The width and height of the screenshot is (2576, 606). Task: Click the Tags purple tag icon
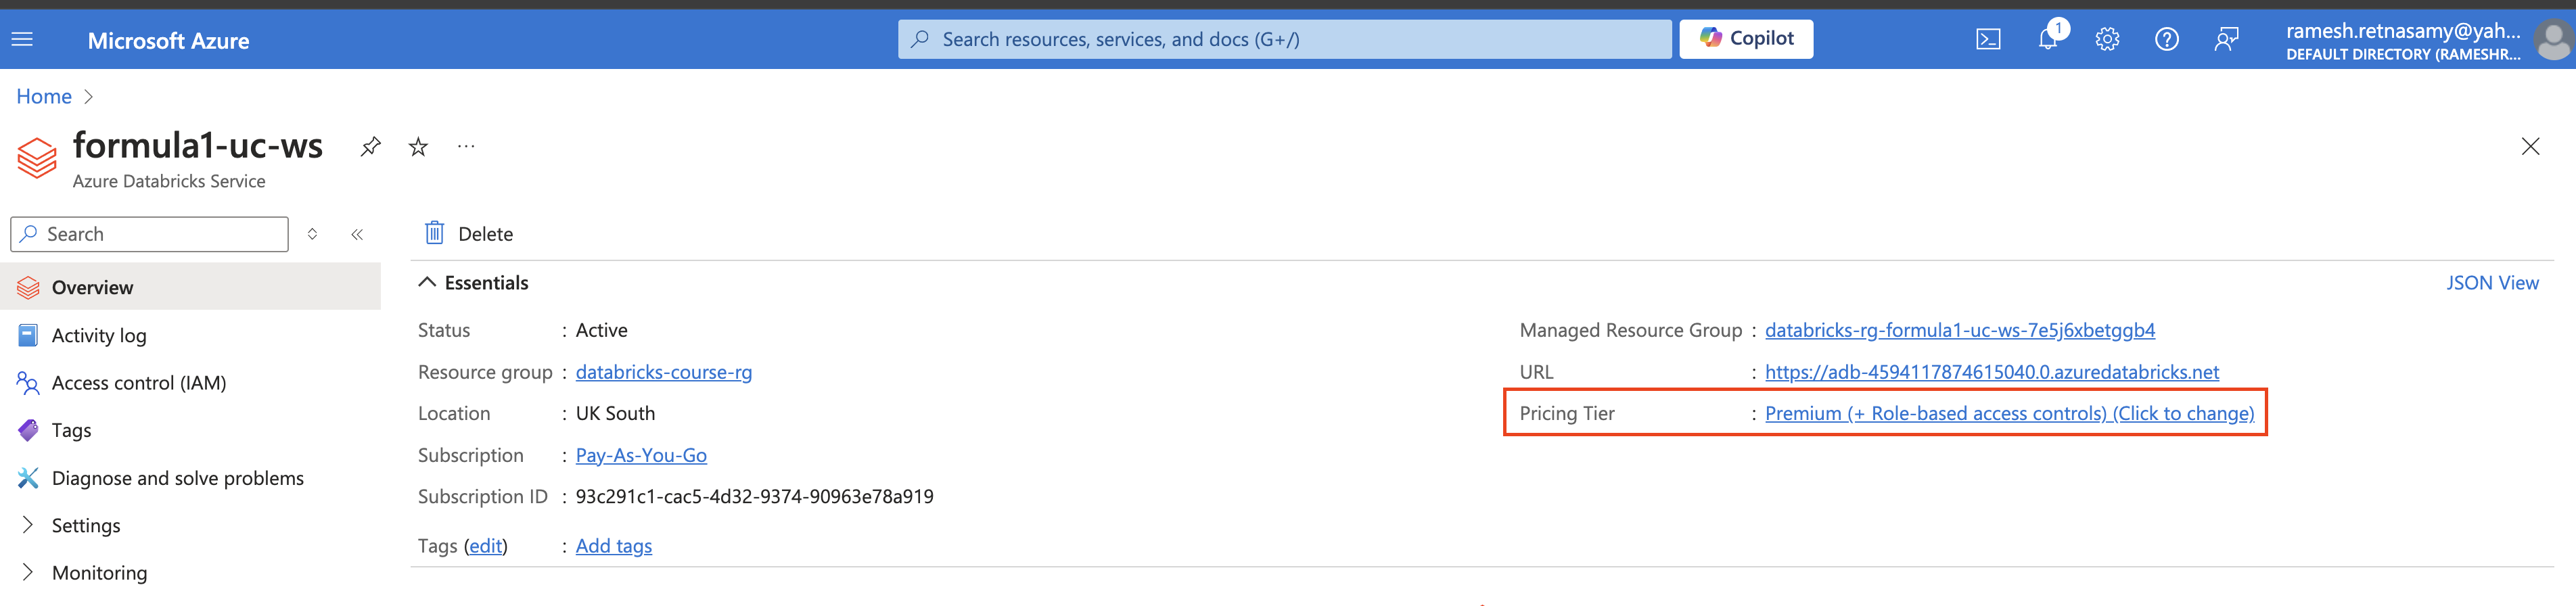click(28, 430)
